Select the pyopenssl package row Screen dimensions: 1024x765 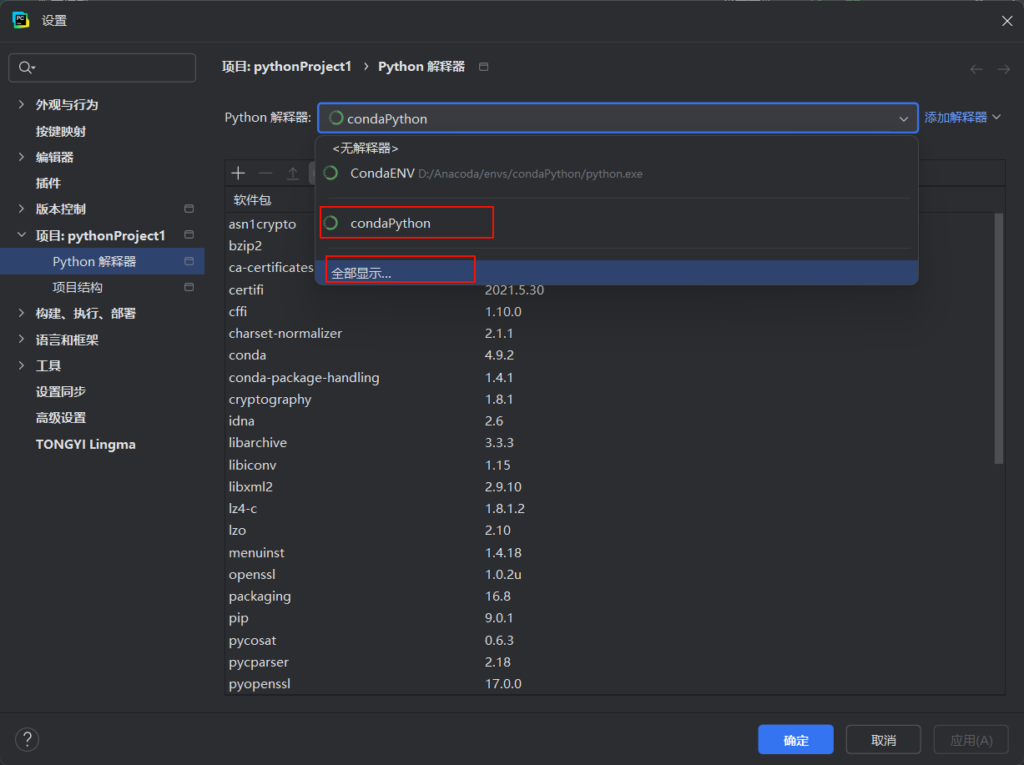pos(610,684)
